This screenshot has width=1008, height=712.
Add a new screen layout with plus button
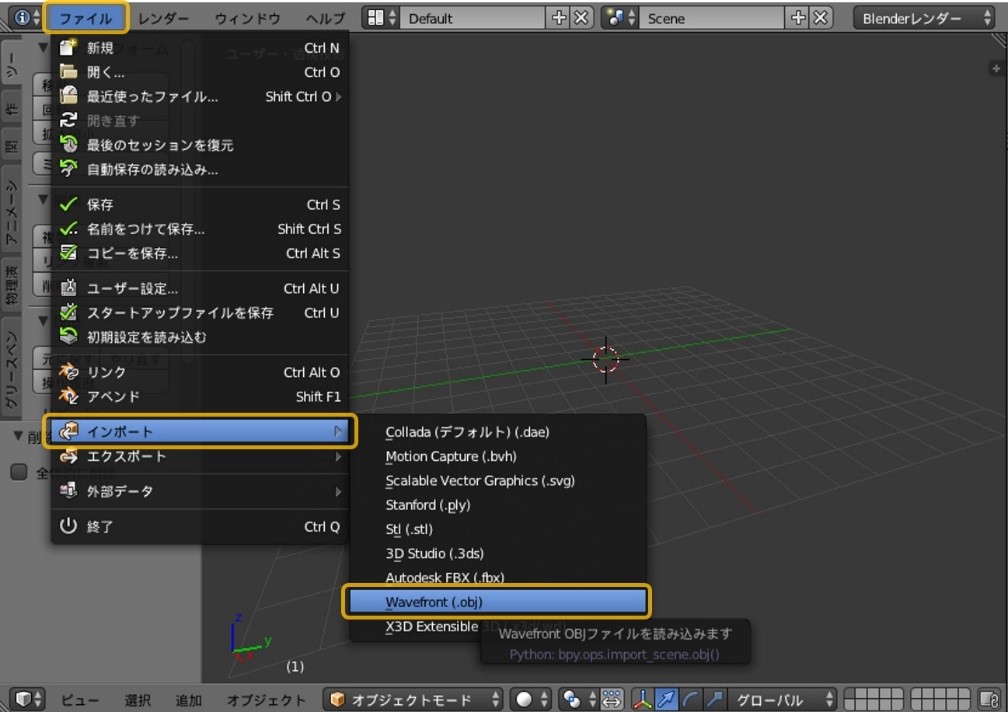559,18
